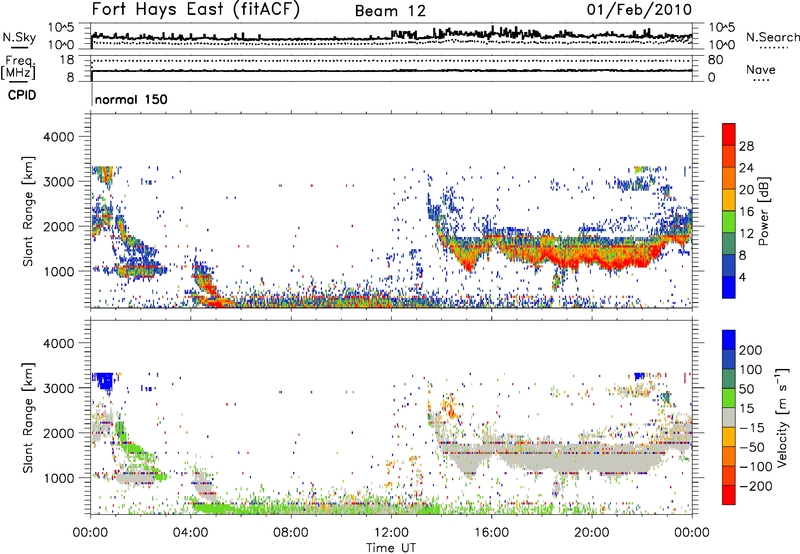Click the Velocity [m s-1] colorbar title

(781, 417)
